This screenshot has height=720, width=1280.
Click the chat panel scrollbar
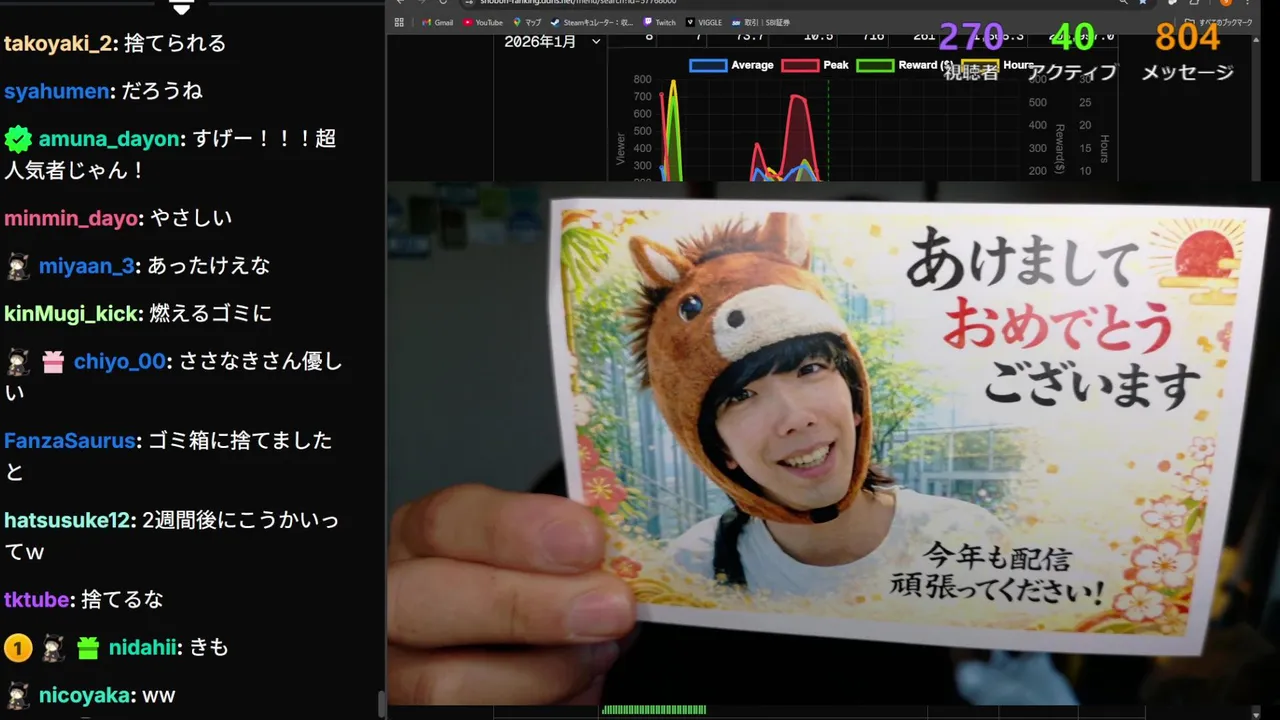click(x=381, y=704)
